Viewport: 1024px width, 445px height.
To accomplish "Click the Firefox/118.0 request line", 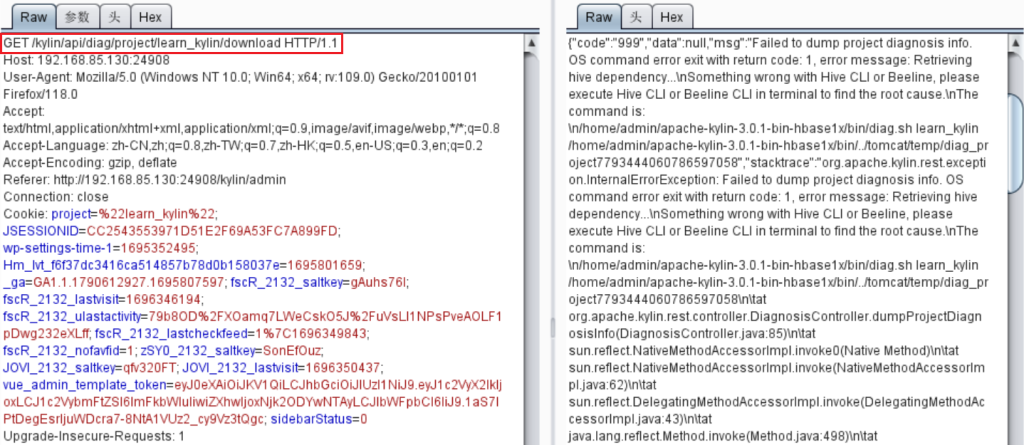I will coord(40,94).
